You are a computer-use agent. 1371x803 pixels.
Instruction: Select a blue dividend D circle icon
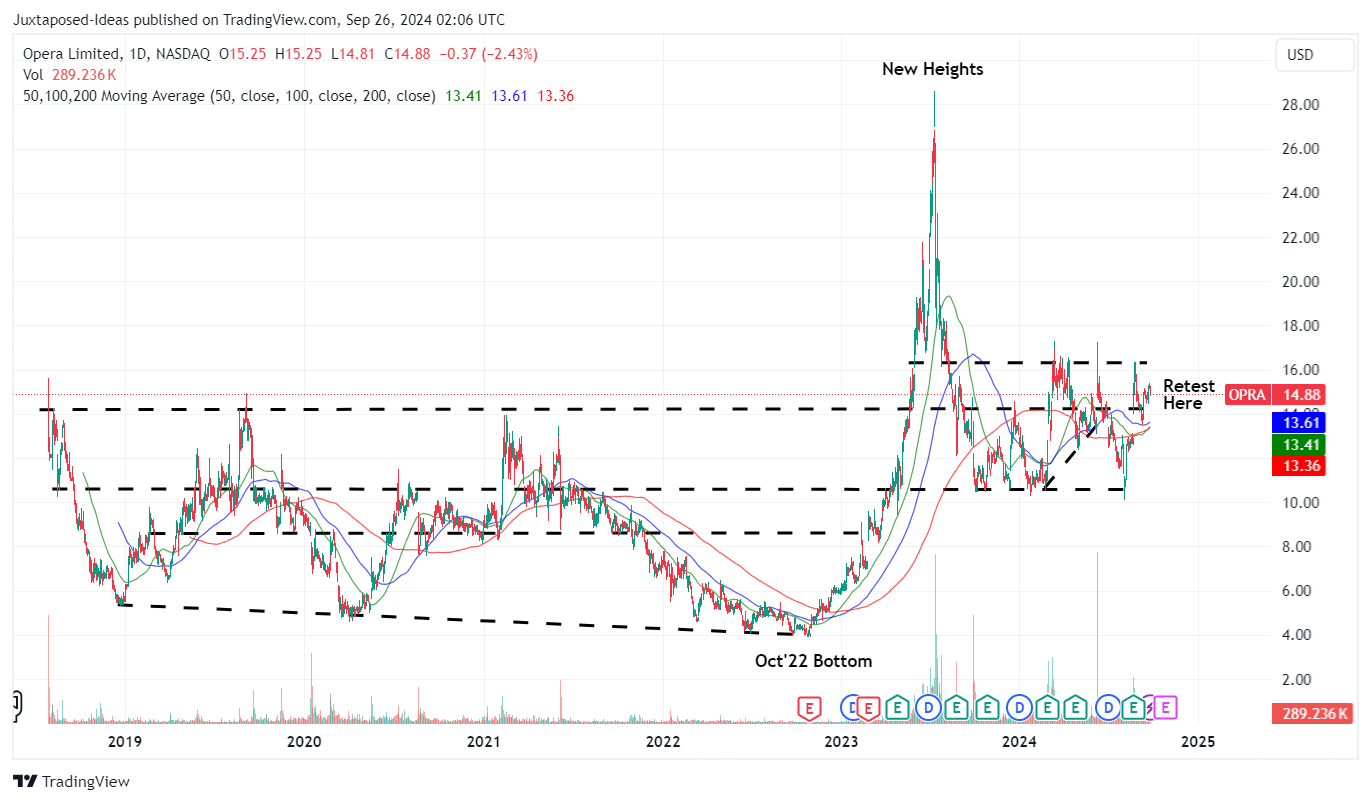coord(928,707)
